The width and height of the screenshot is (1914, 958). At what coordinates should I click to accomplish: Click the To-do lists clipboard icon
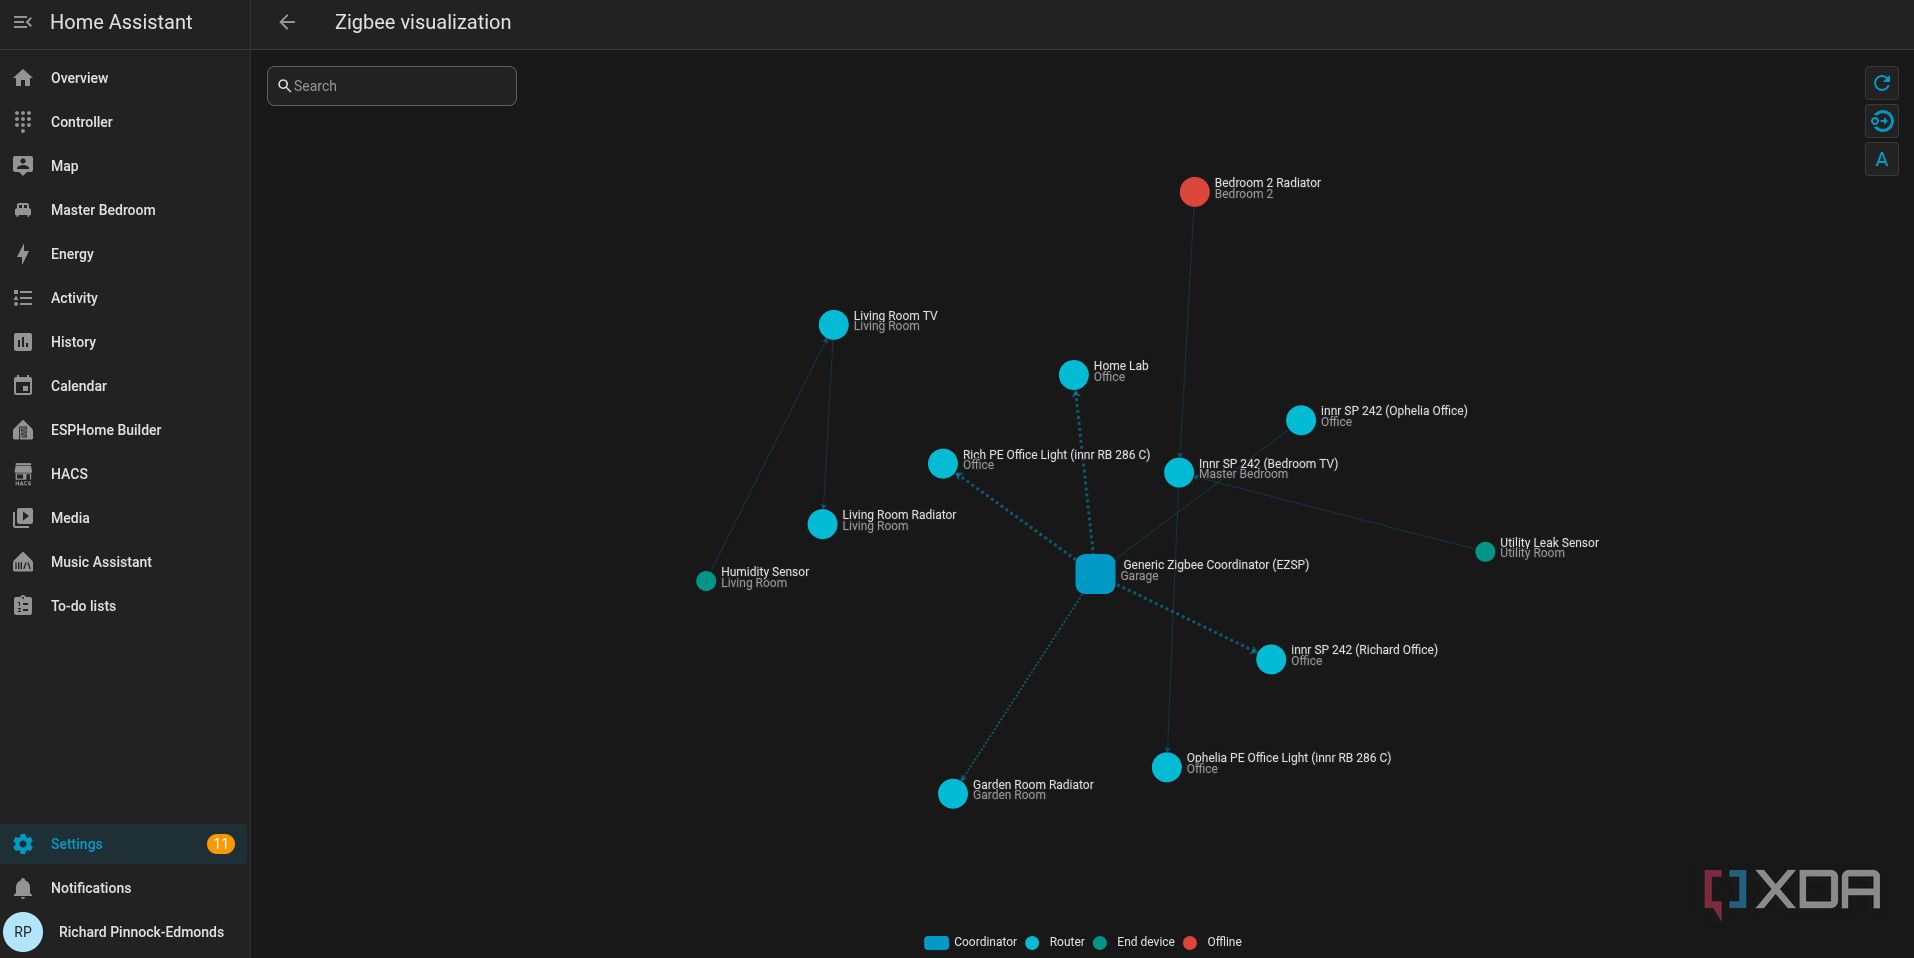point(23,606)
